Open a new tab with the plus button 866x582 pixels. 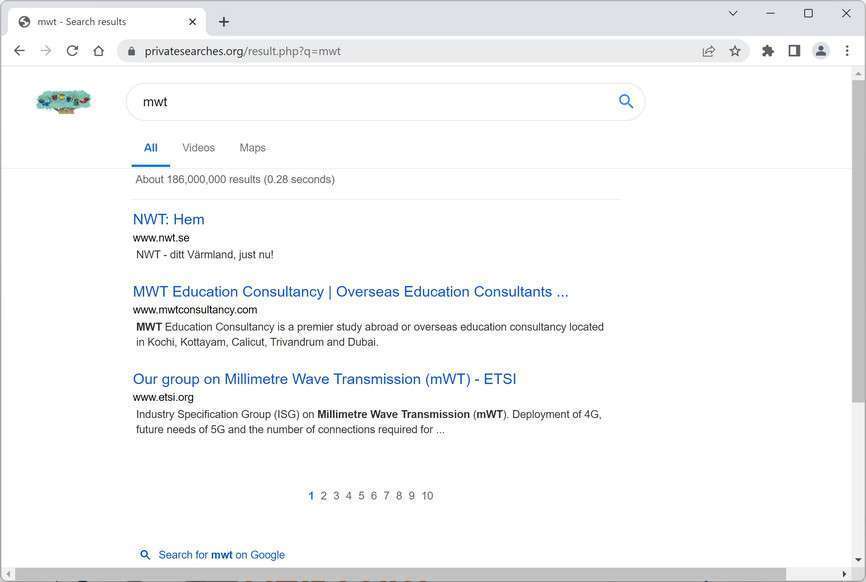[224, 22]
